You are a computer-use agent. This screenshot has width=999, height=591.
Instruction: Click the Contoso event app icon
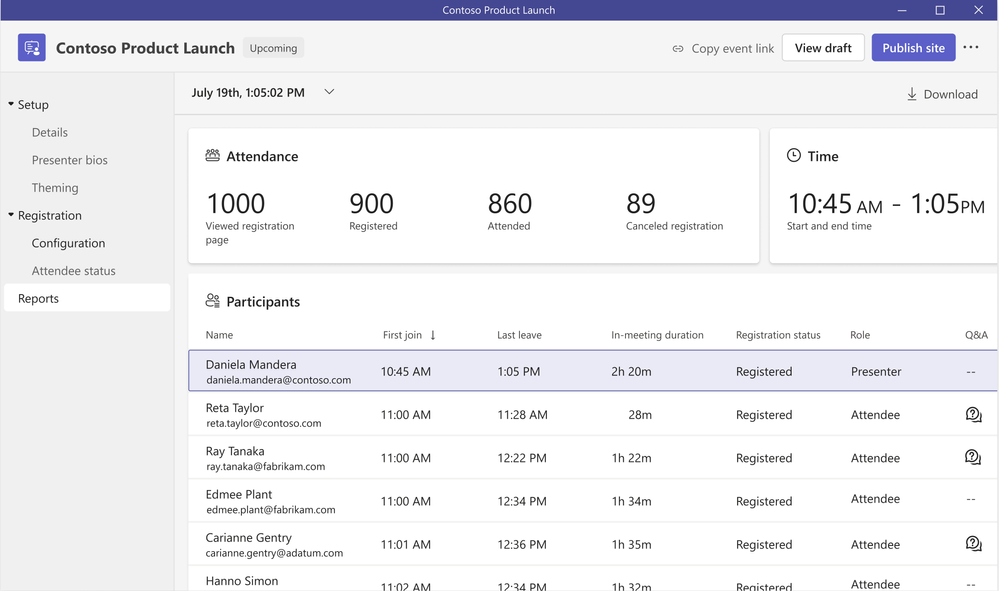pyautogui.click(x=32, y=48)
